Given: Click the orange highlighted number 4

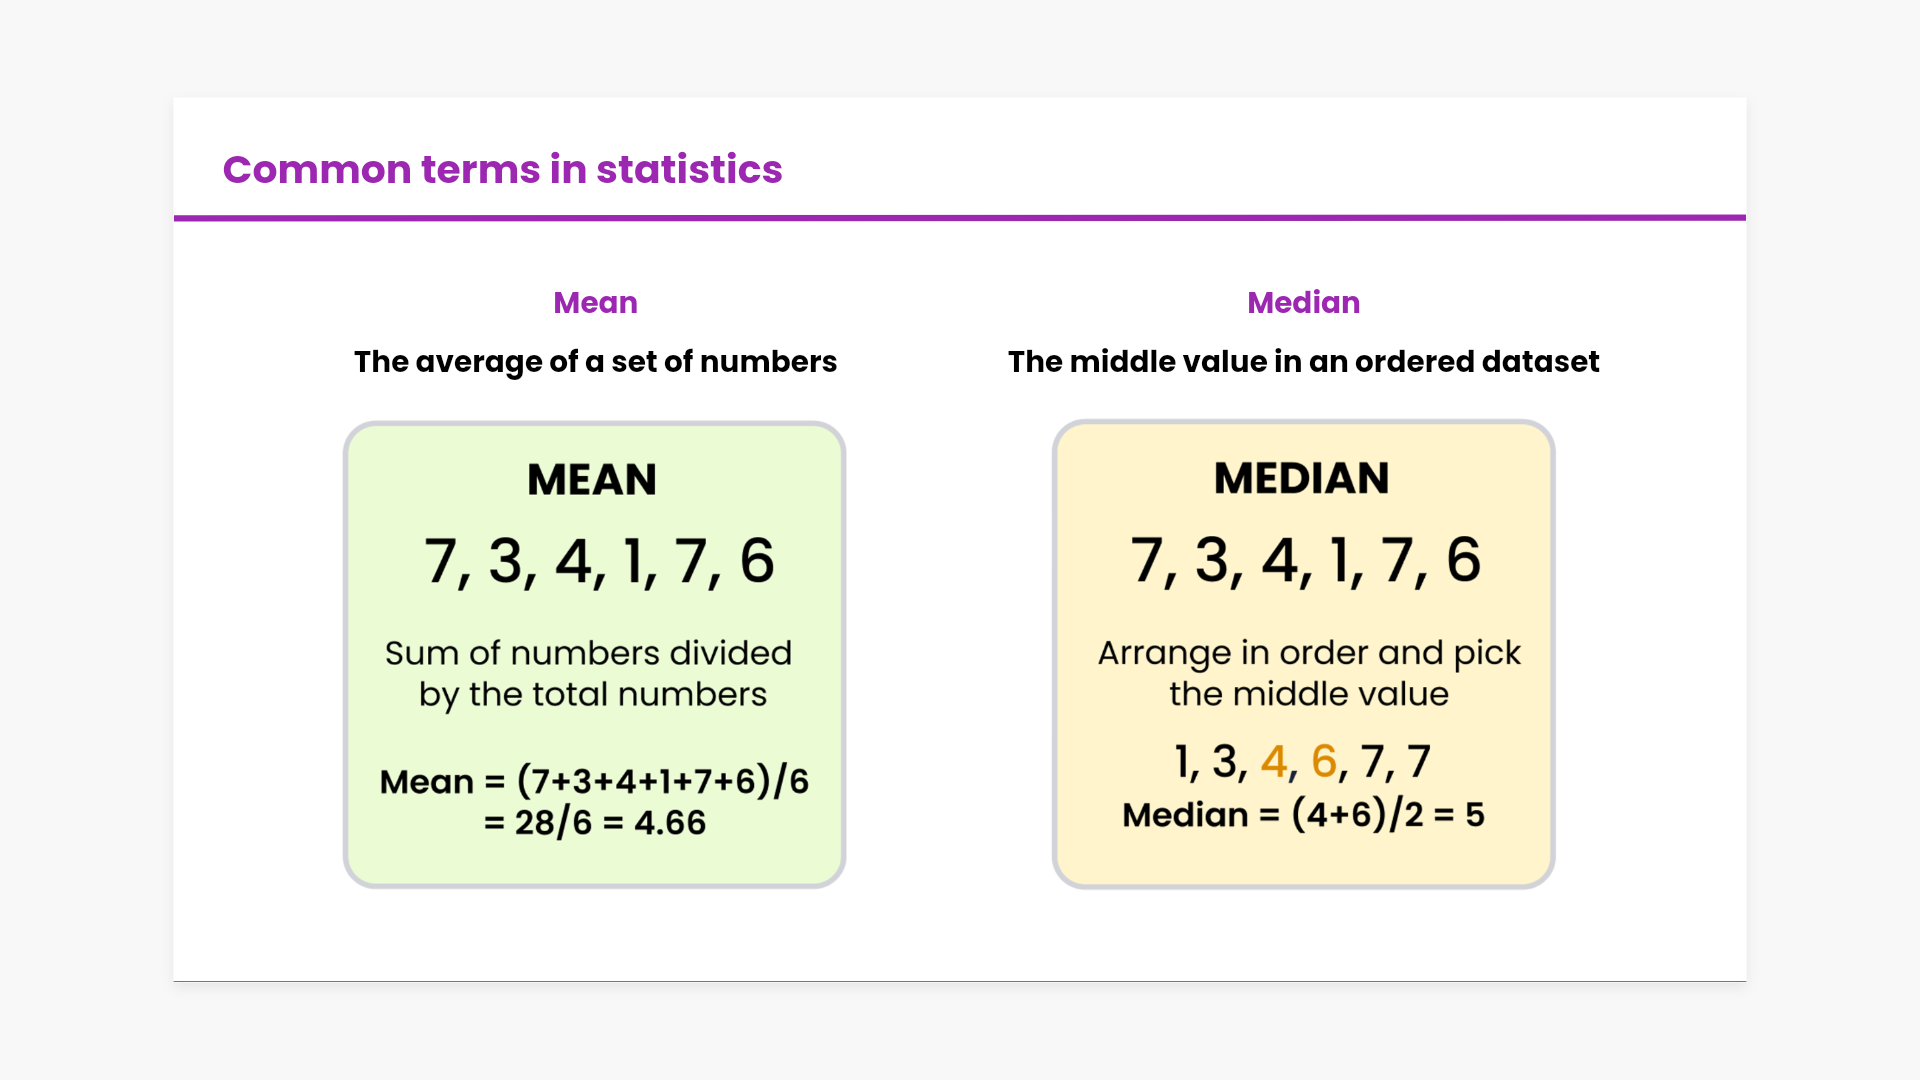Looking at the screenshot, I should click(x=1273, y=762).
